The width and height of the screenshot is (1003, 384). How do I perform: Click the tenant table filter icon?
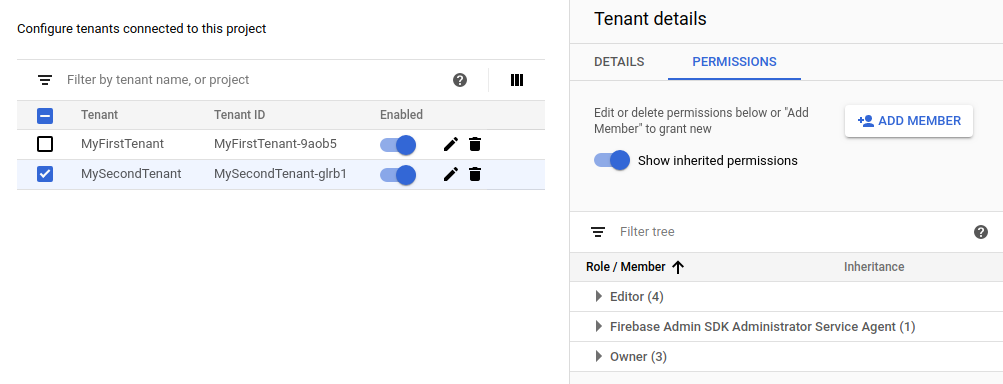click(45, 80)
